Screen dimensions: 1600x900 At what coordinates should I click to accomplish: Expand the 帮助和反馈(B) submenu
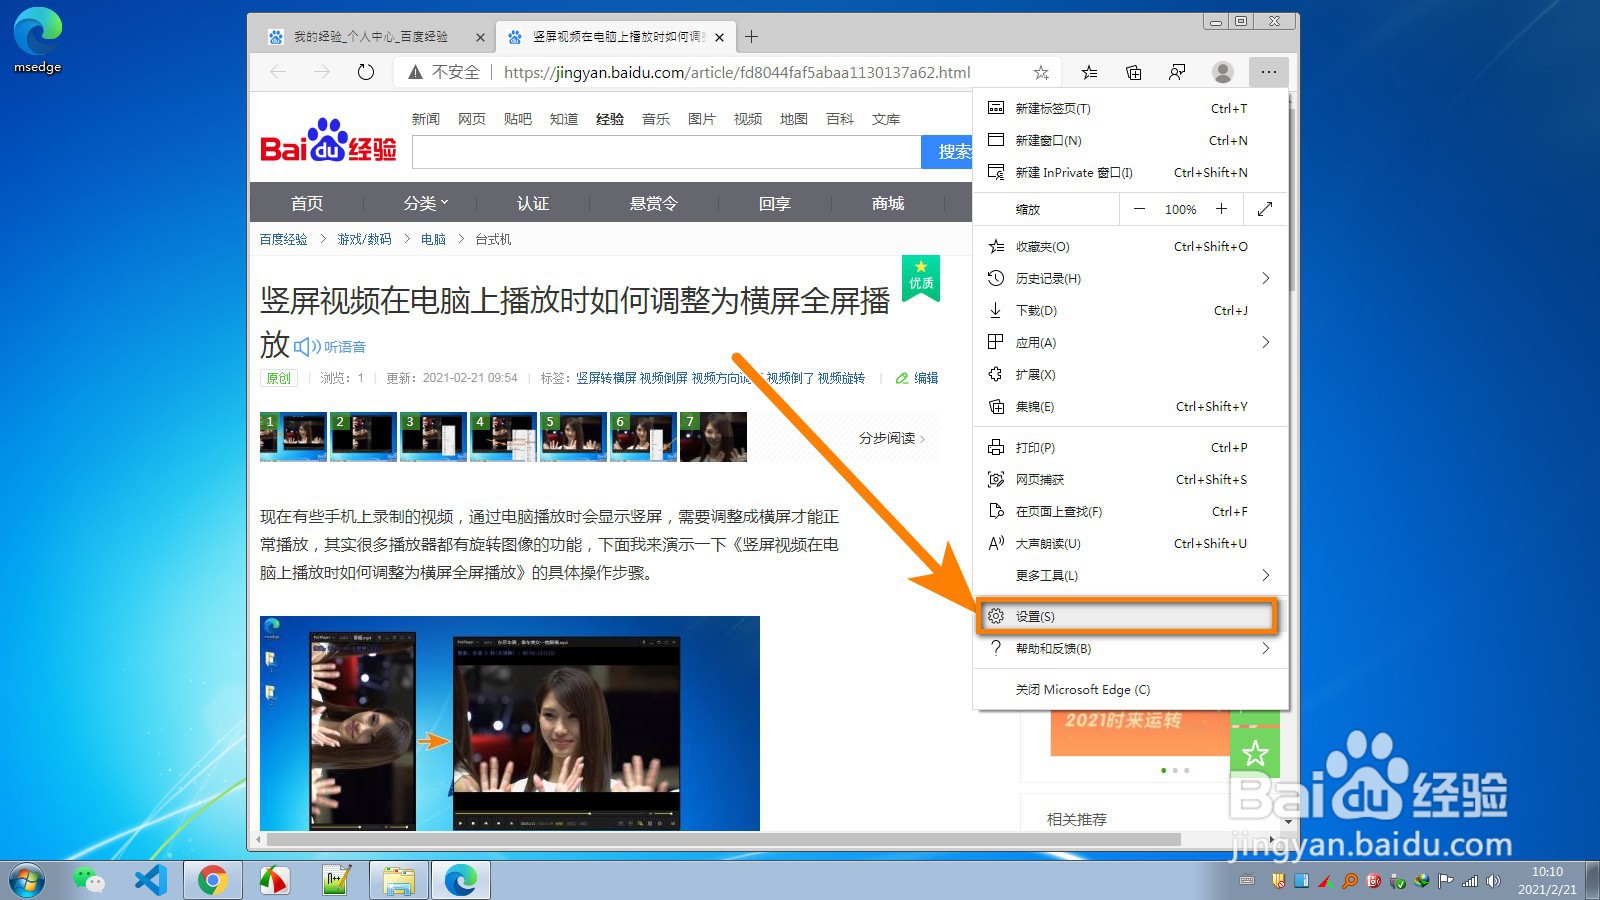point(1131,648)
